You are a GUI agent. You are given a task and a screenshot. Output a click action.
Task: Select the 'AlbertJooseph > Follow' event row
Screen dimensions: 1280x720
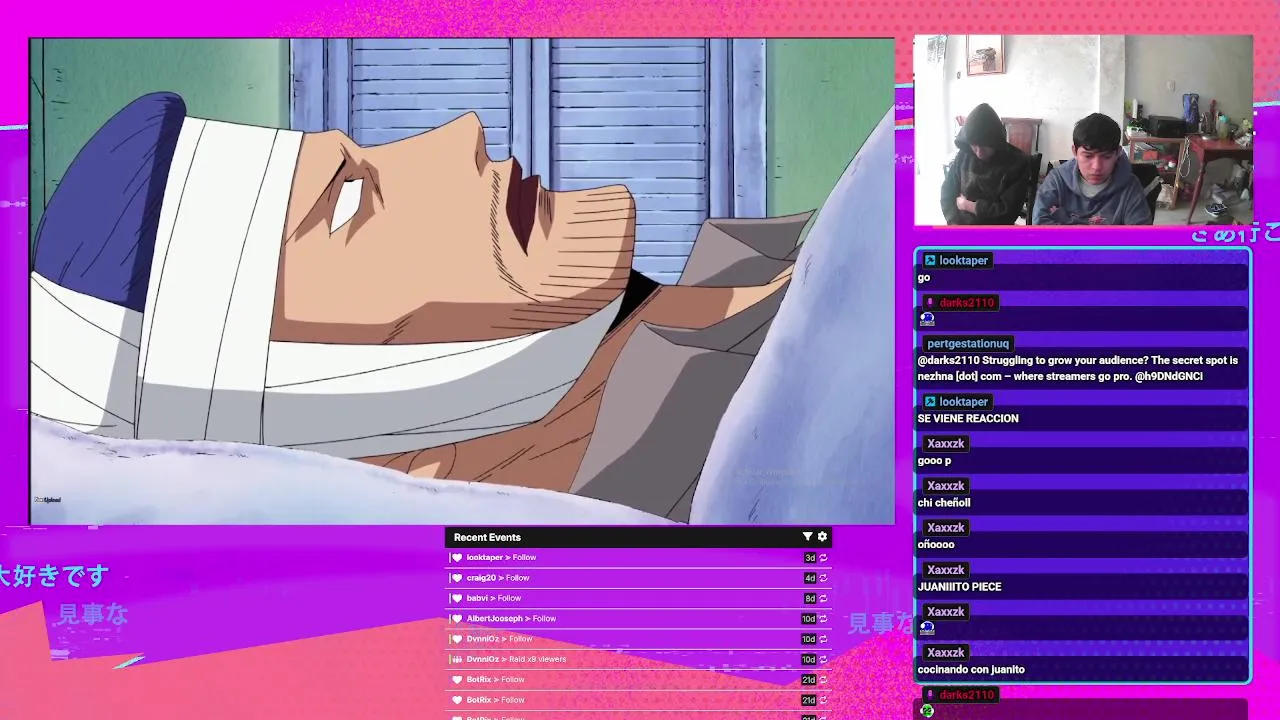638,619
